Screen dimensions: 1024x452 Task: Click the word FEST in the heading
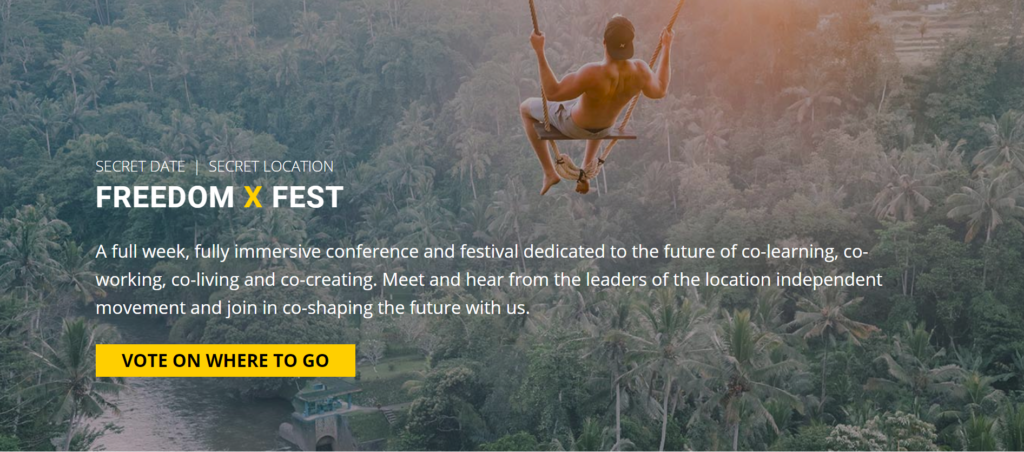306,197
